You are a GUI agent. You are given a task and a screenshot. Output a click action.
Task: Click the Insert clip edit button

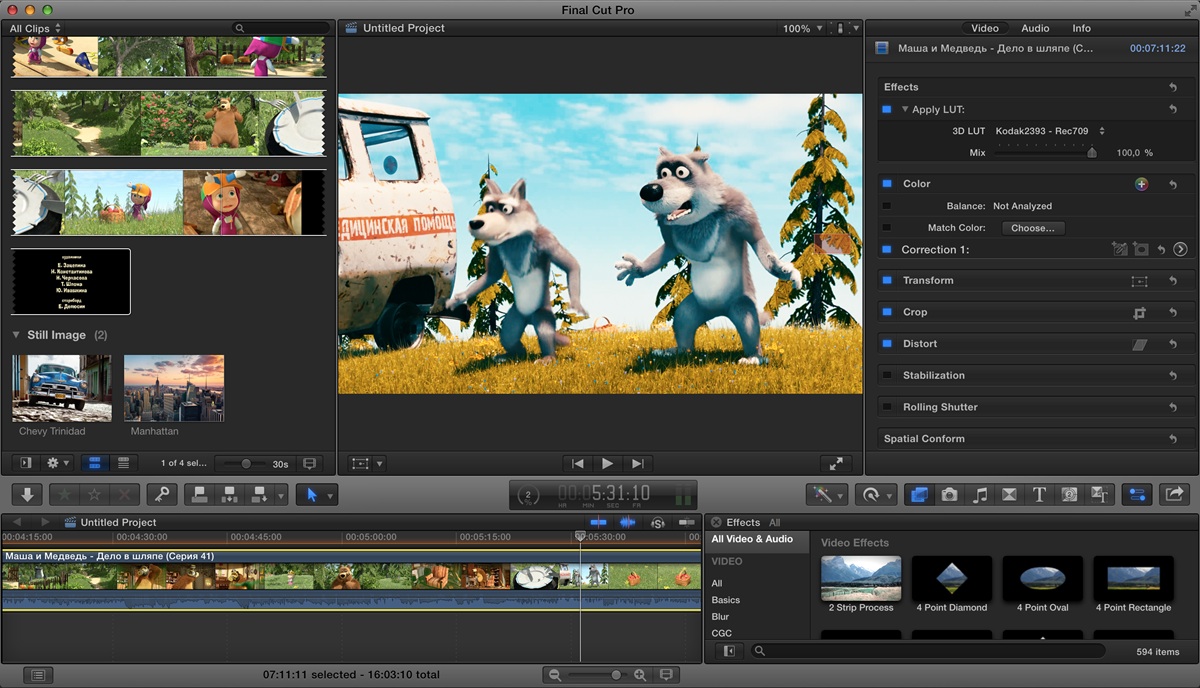230,494
